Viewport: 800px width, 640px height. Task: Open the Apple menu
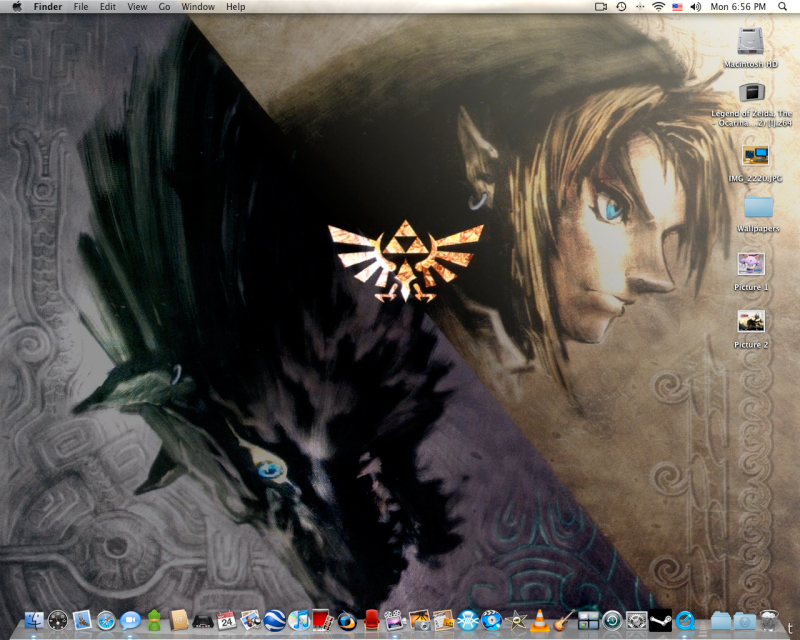17,7
